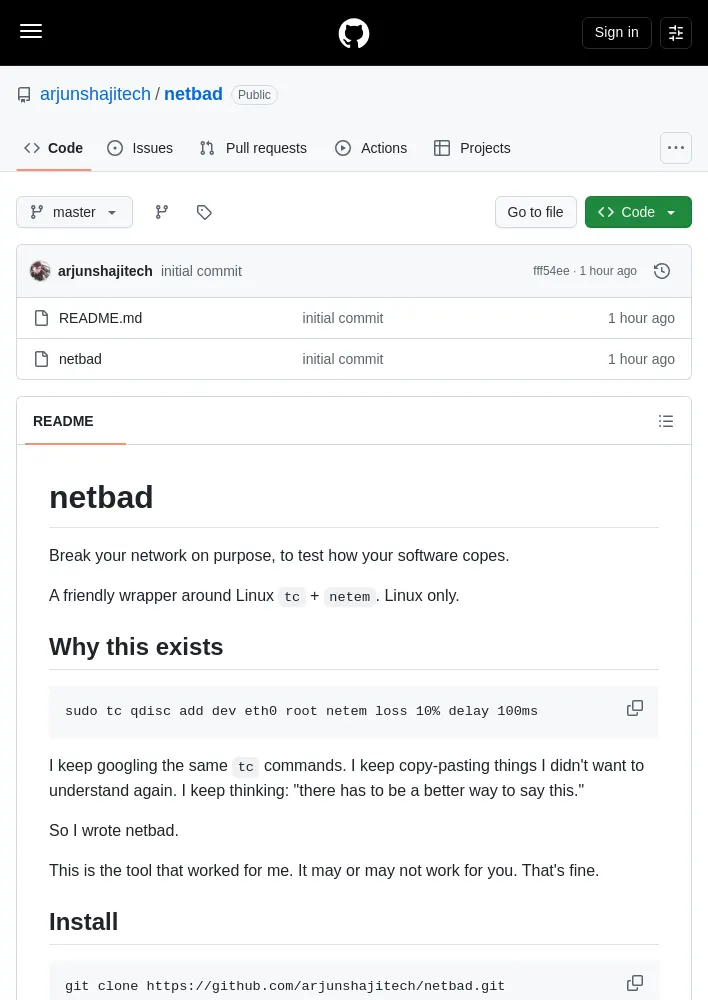Switch to the Pull requests tab
This screenshot has height=1000, width=708.
[253, 148]
